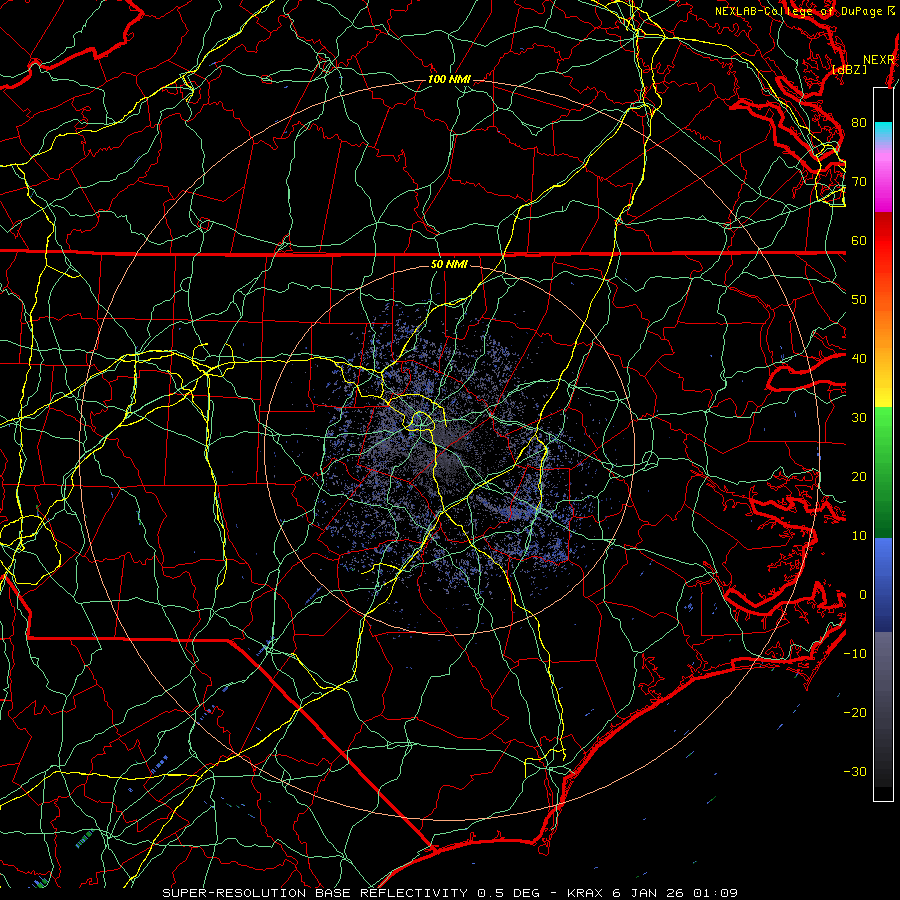Click the 70 dBZ scale value
Screen dimensions: 900x900
tap(859, 181)
